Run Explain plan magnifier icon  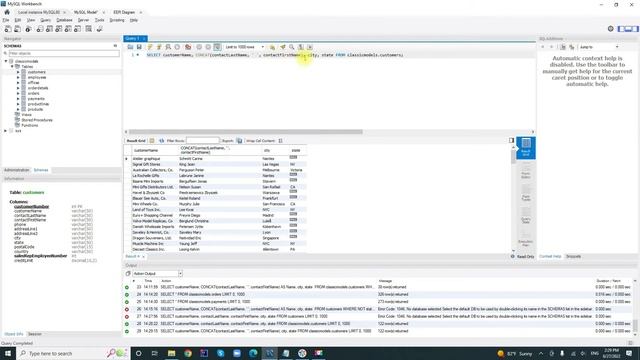coord(168,47)
